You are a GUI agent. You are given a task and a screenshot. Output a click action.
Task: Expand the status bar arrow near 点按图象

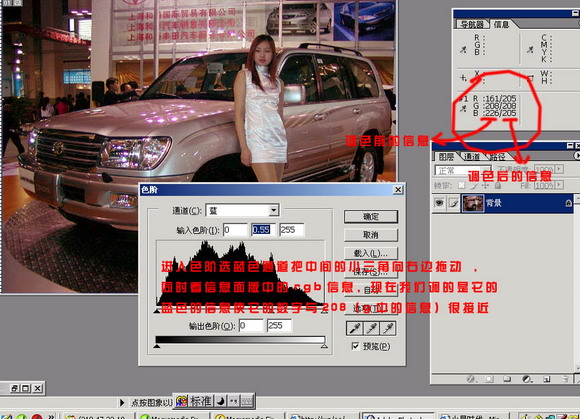coord(122,402)
